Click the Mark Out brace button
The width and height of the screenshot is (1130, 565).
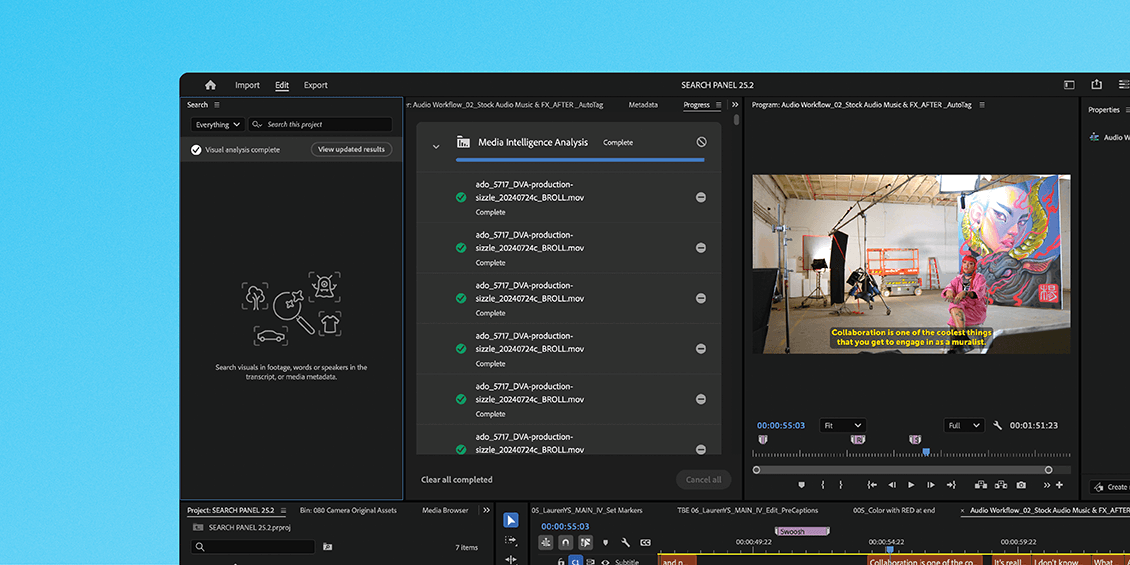840,485
